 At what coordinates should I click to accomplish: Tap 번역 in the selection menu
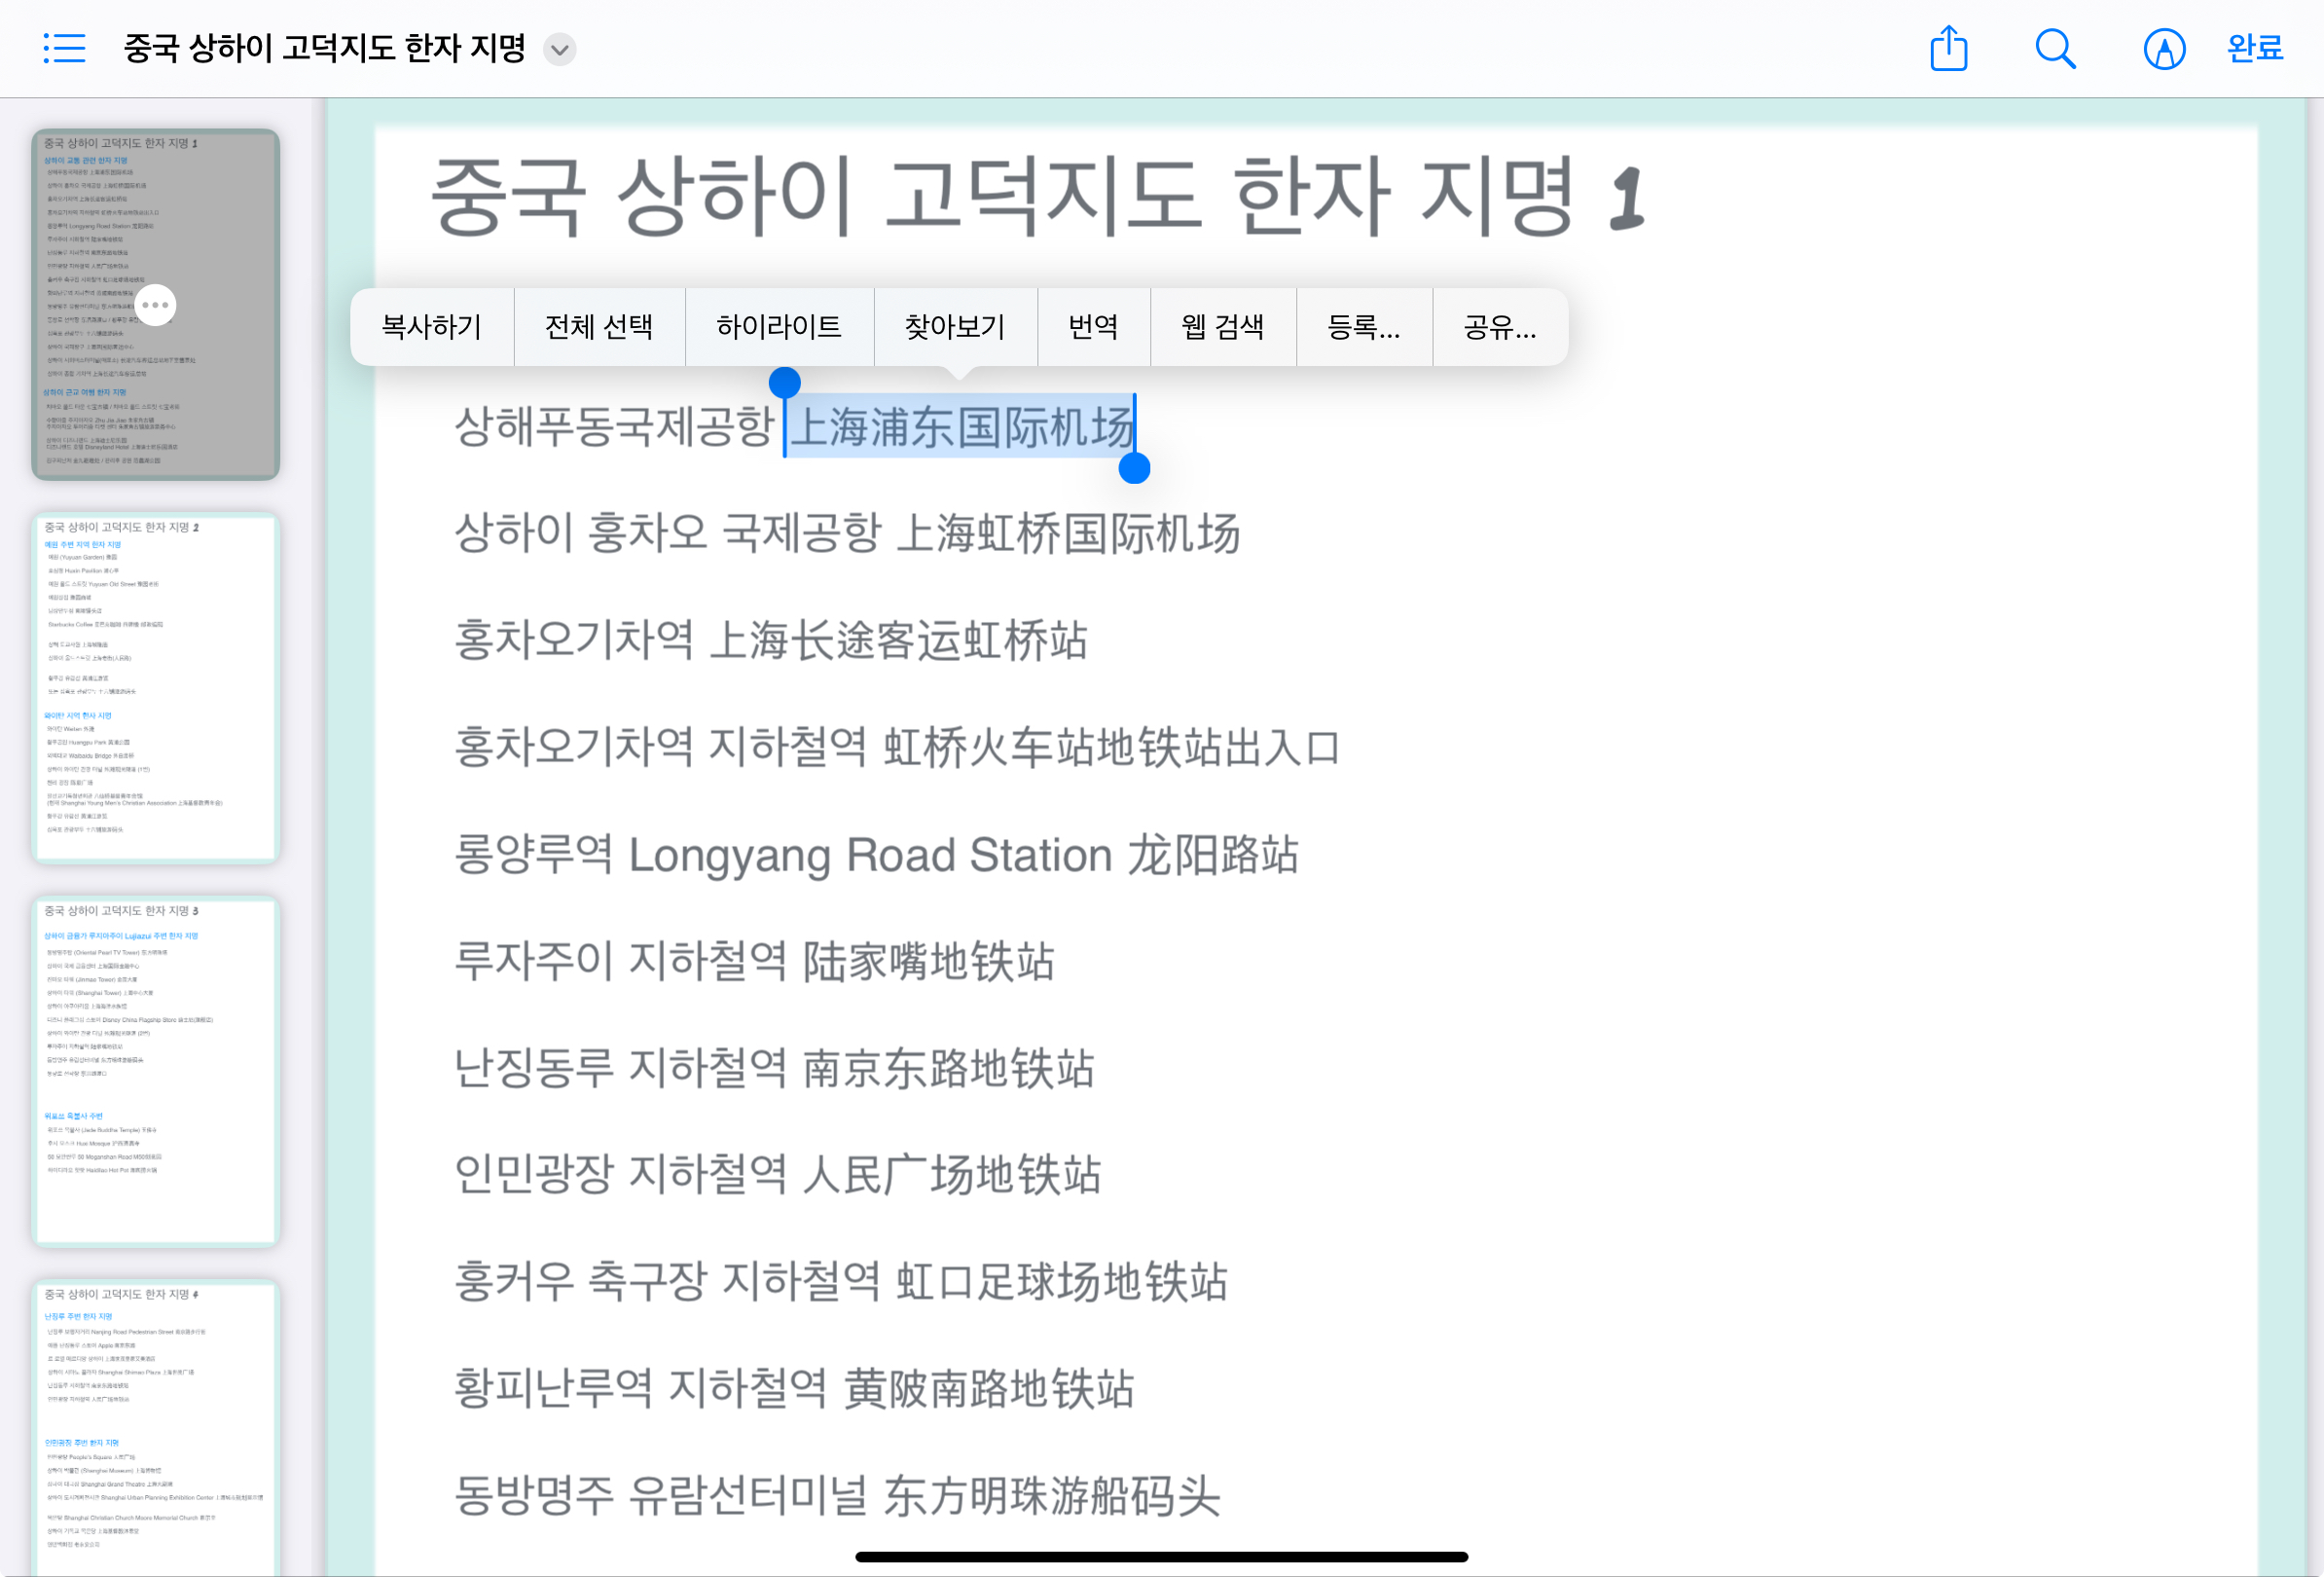(1093, 327)
